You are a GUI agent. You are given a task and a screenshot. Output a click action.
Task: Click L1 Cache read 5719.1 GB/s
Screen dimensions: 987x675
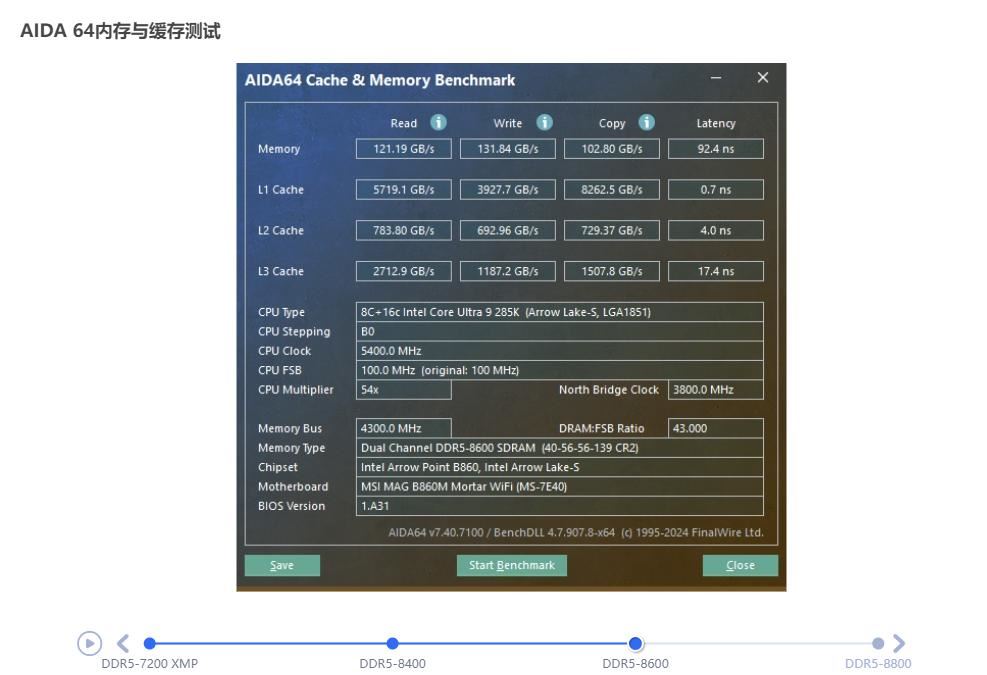(403, 190)
